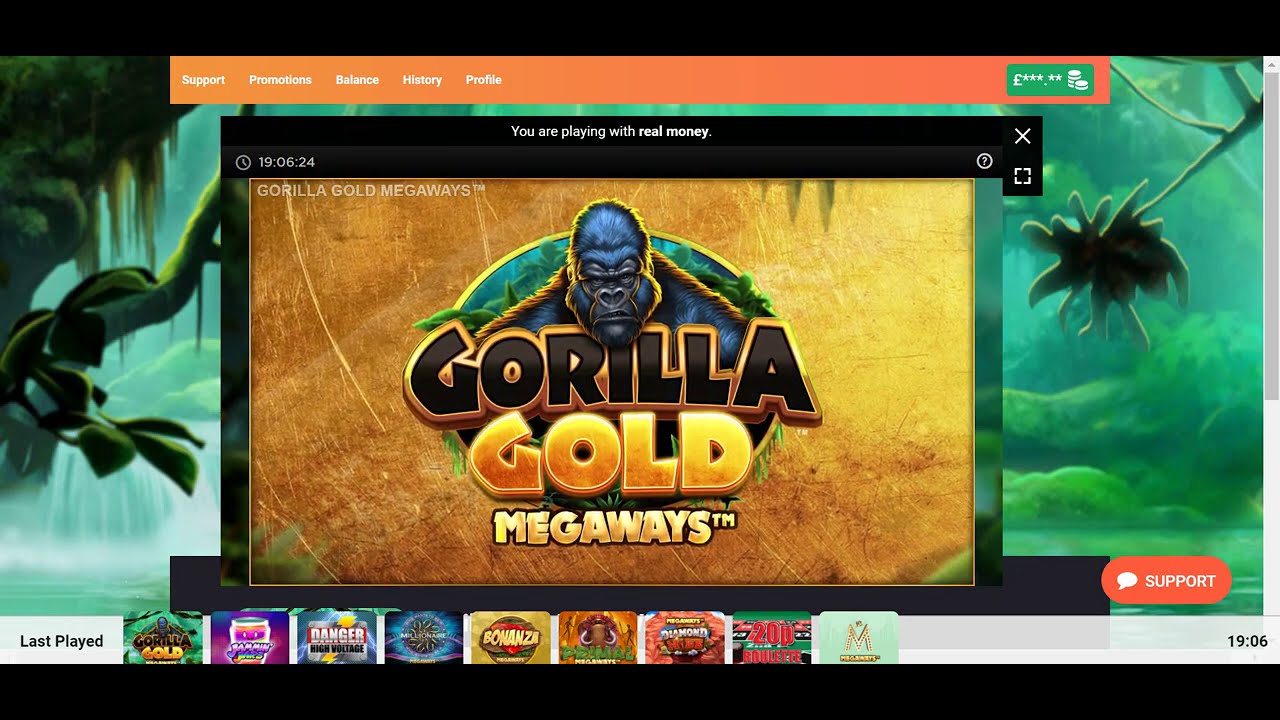Viewport: 1280px width, 720px height.
Task: Click the session timer 19:06:24
Action: (x=286, y=162)
